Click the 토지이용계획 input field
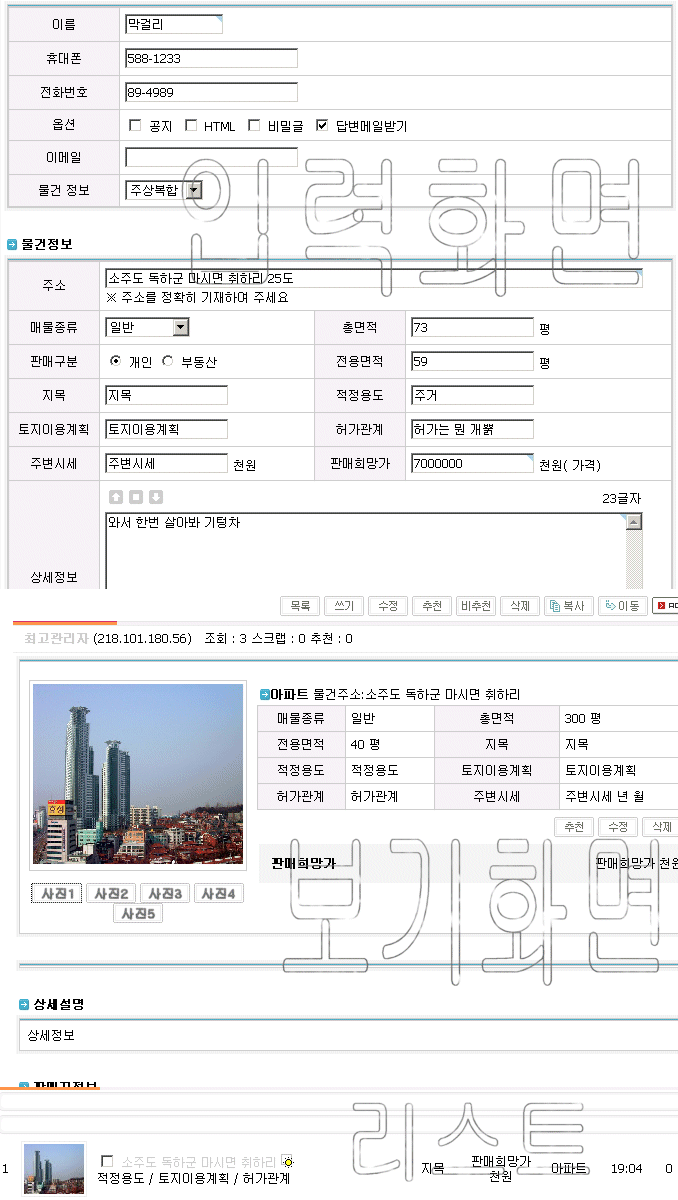Image resolution: width=678 pixels, height=1200 pixels. (166, 429)
